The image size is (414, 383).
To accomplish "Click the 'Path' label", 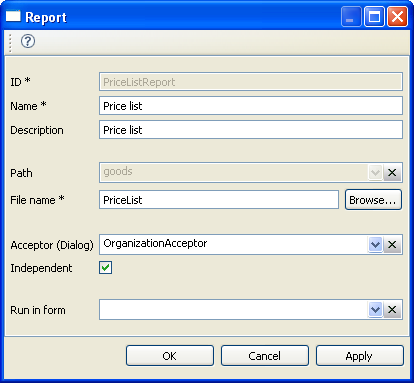I will point(21,173).
